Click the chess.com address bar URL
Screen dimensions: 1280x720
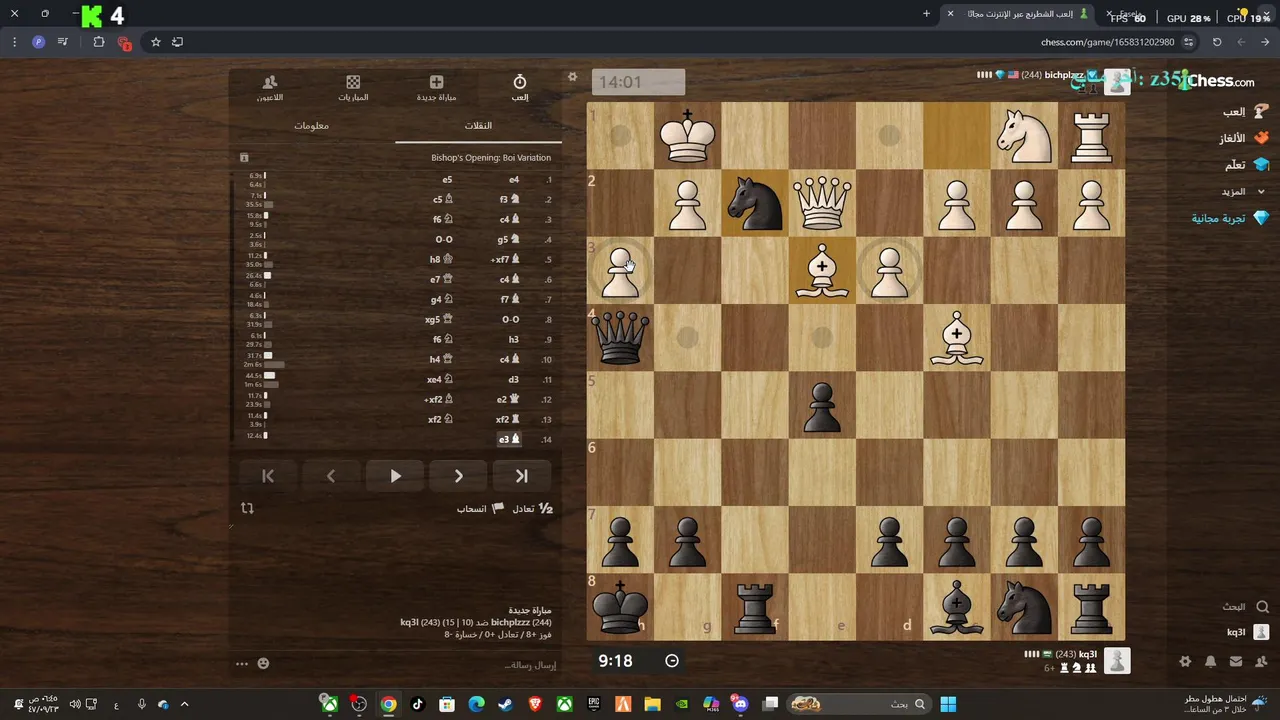(x=1108, y=42)
